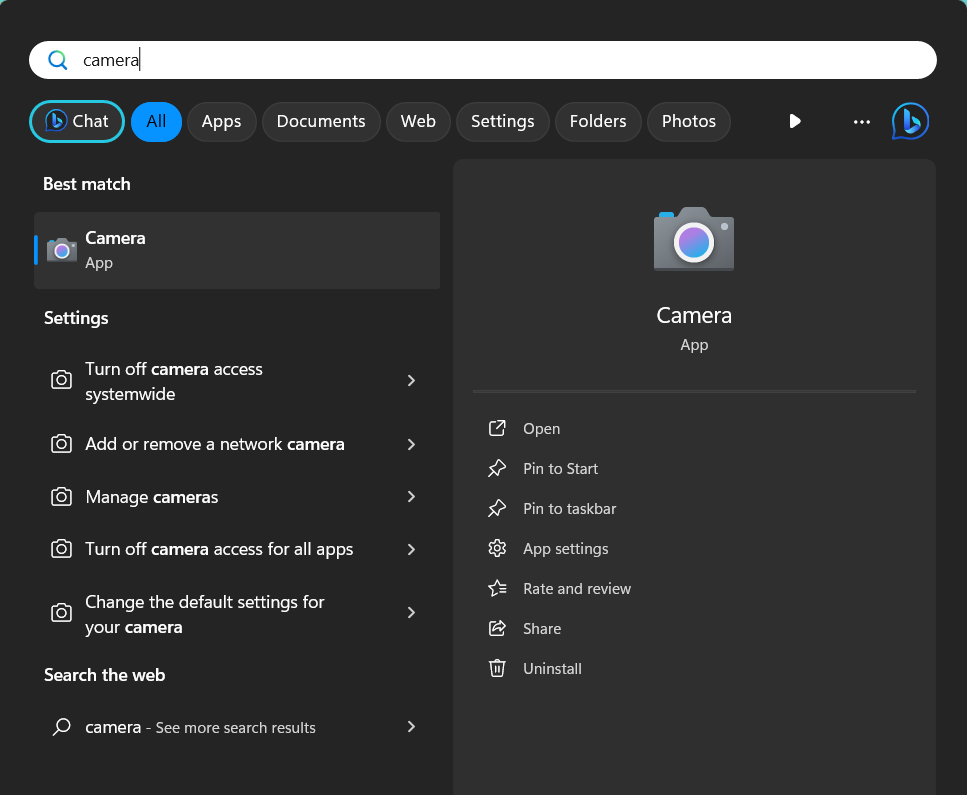Select the Documents filter tab

click(x=321, y=121)
